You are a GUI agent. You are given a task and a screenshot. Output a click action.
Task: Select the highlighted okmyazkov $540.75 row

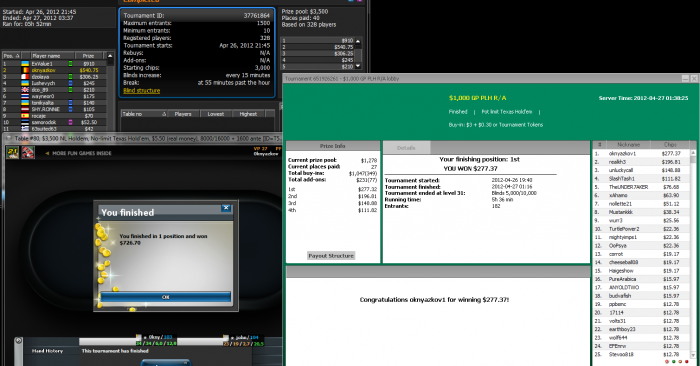[x=54, y=71]
